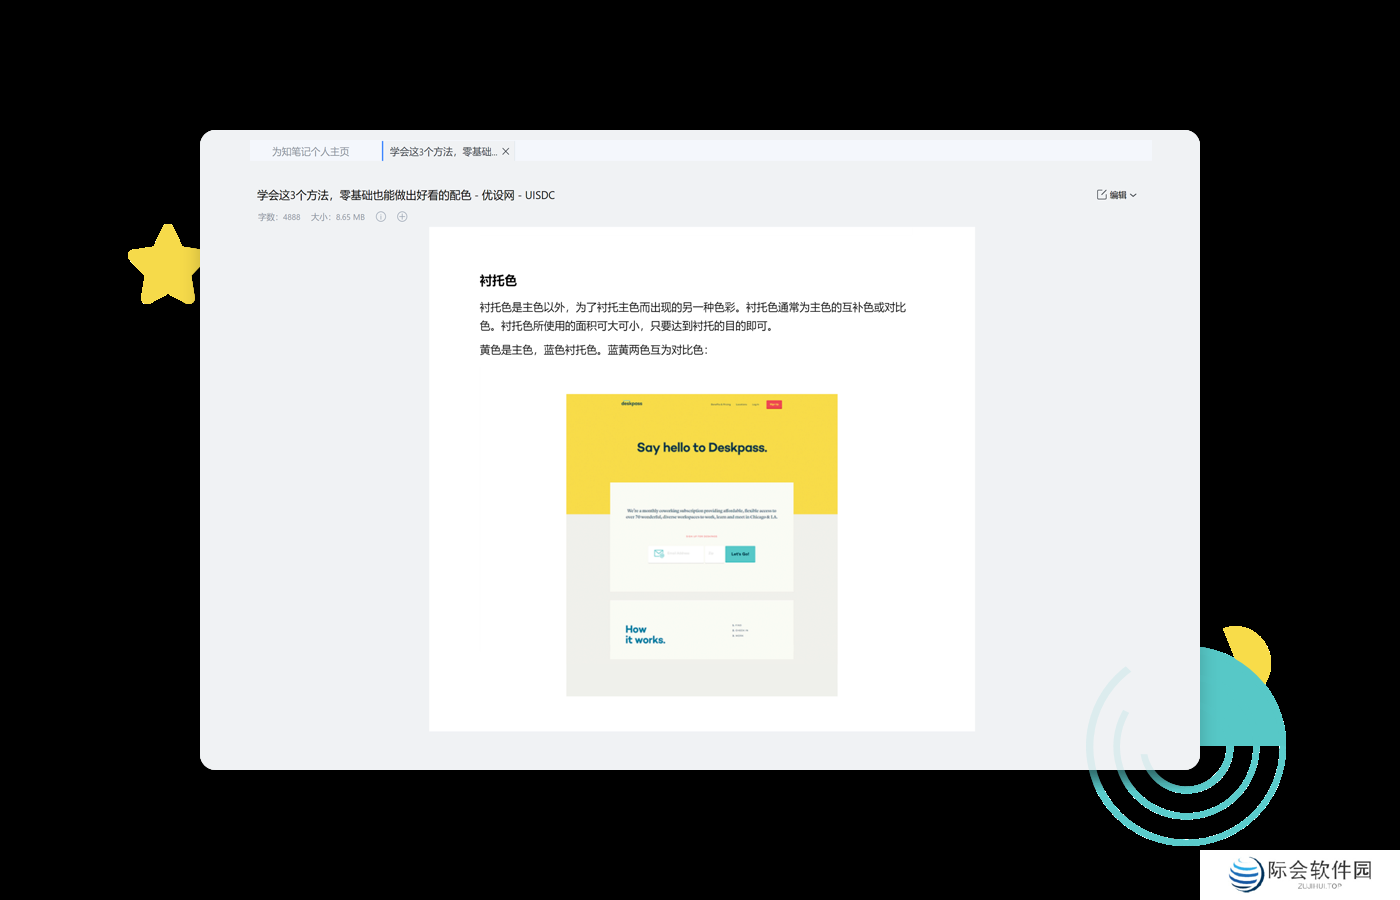Viewport: 1400px width, 900px height.
Task: Click the pencil edit icon near 编辑
Action: pyautogui.click(x=1099, y=194)
